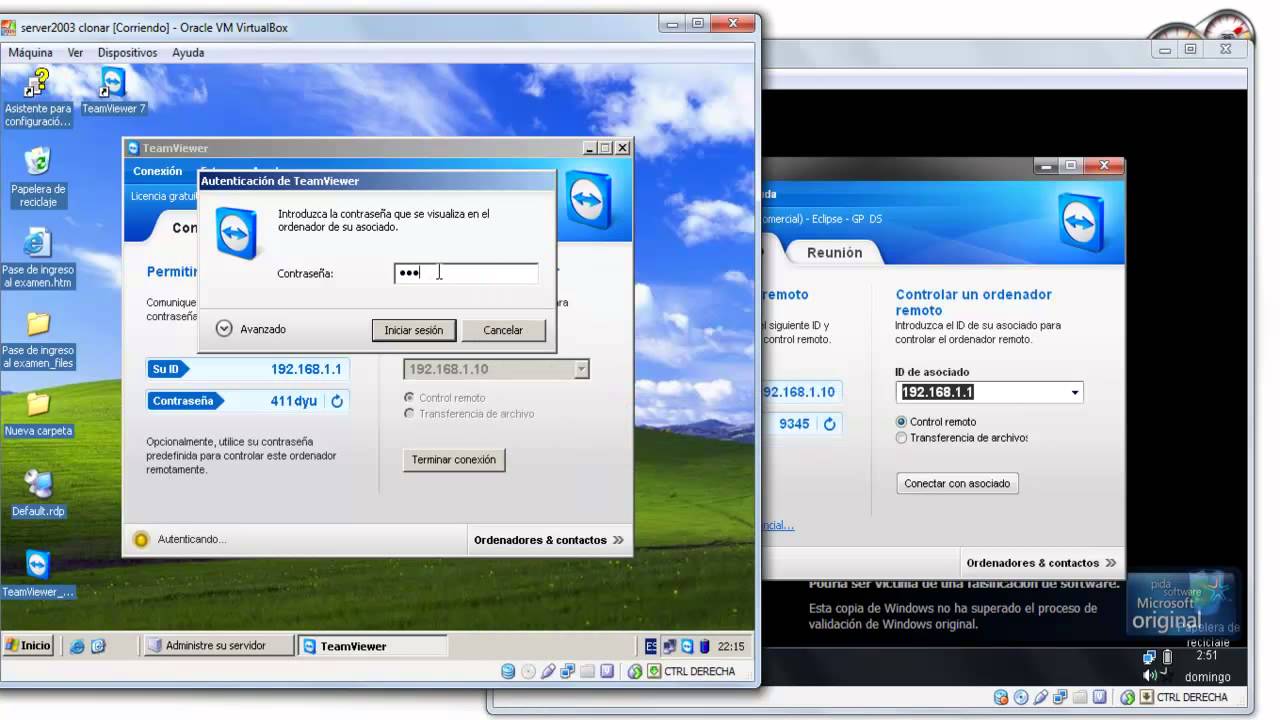The width and height of the screenshot is (1280, 720).
Task: Switch to Reunión tab in back TeamViewer
Action: [834, 253]
